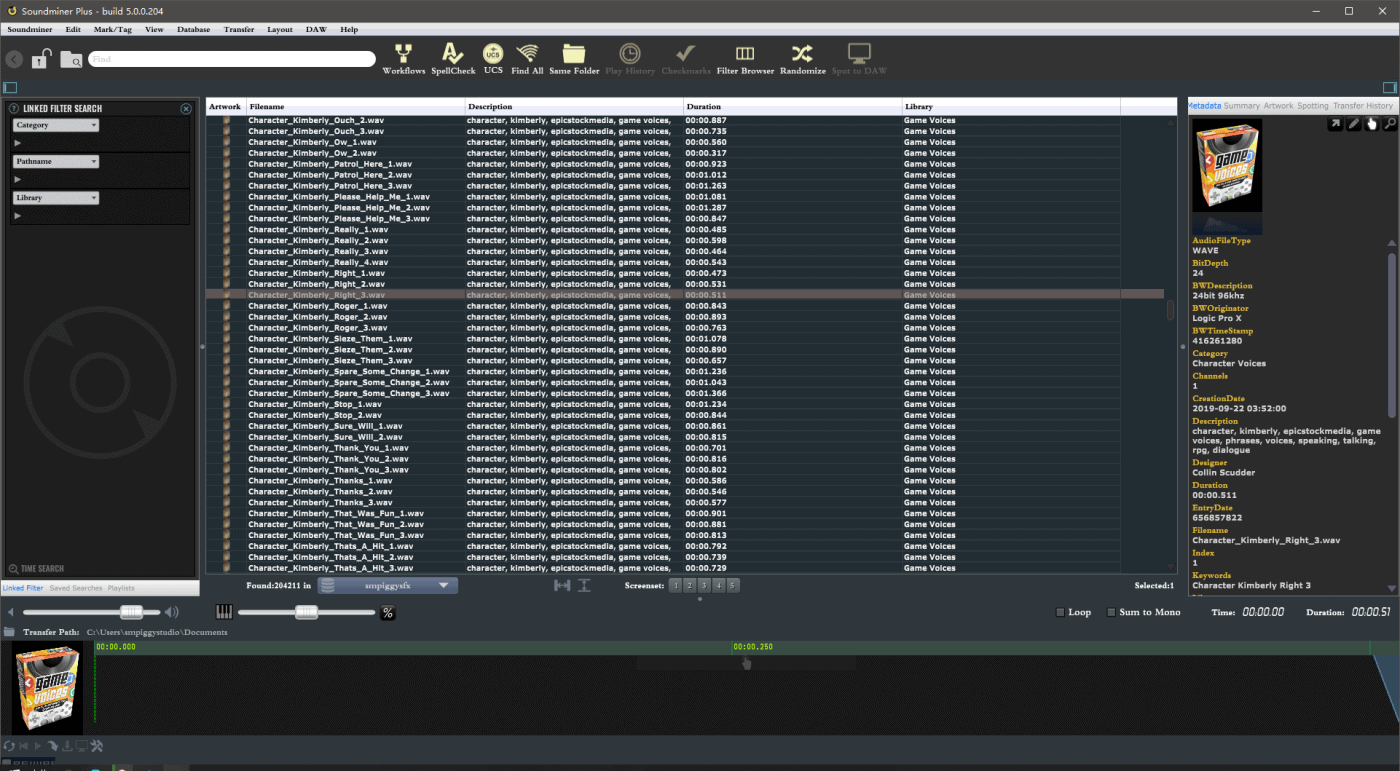Screen dimensions: 1400x771
Task: Click the Find All icon
Action: click(x=527, y=58)
